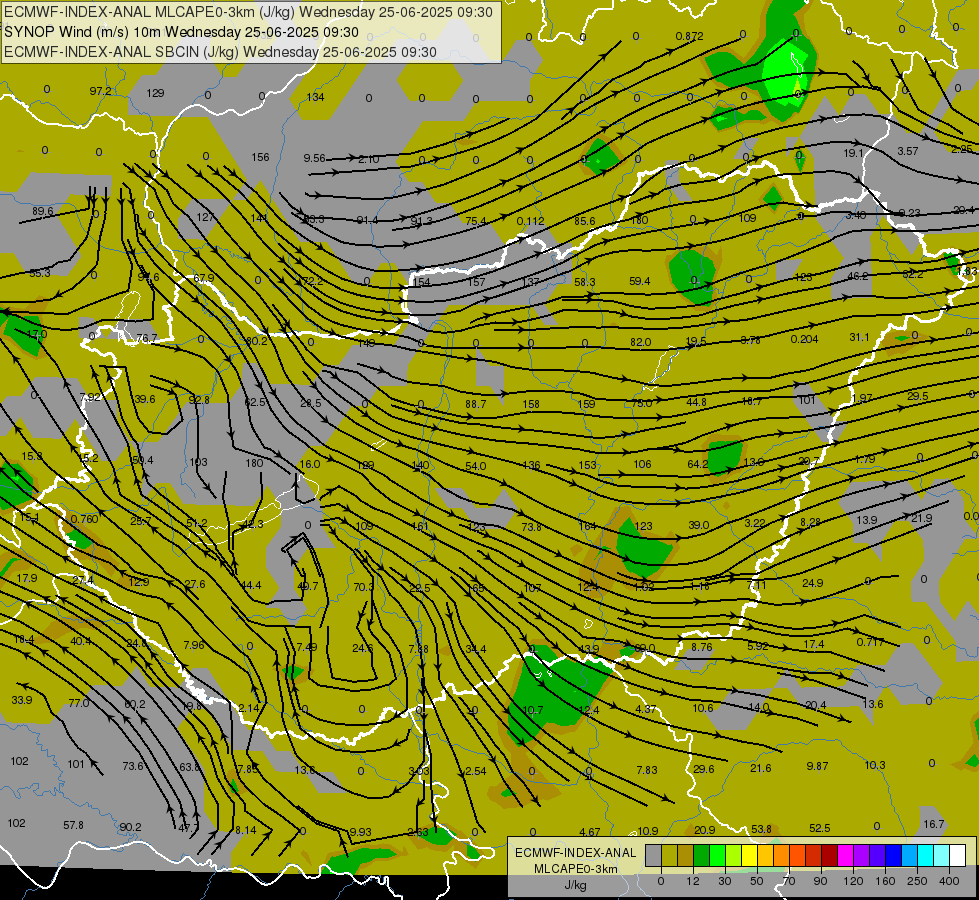Click the legend scale label 120
This screenshot has height=900, width=979.
pyautogui.click(x=854, y=881)
